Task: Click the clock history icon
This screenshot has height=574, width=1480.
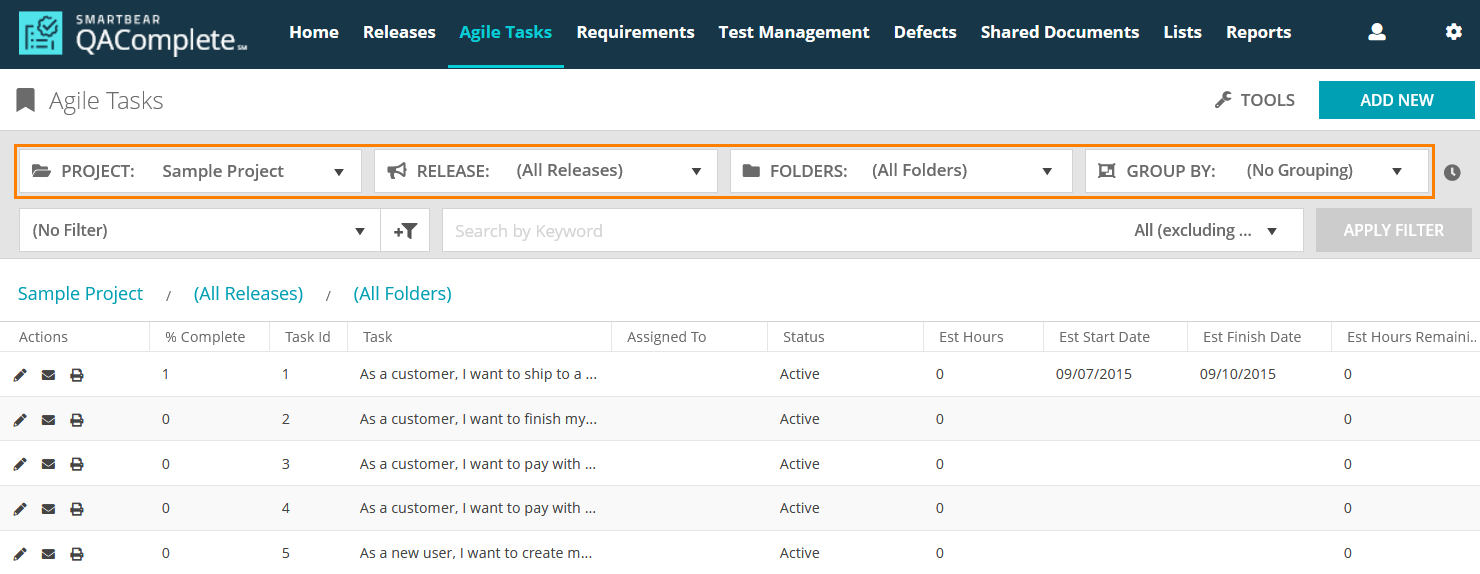Action: (1453, 172)
